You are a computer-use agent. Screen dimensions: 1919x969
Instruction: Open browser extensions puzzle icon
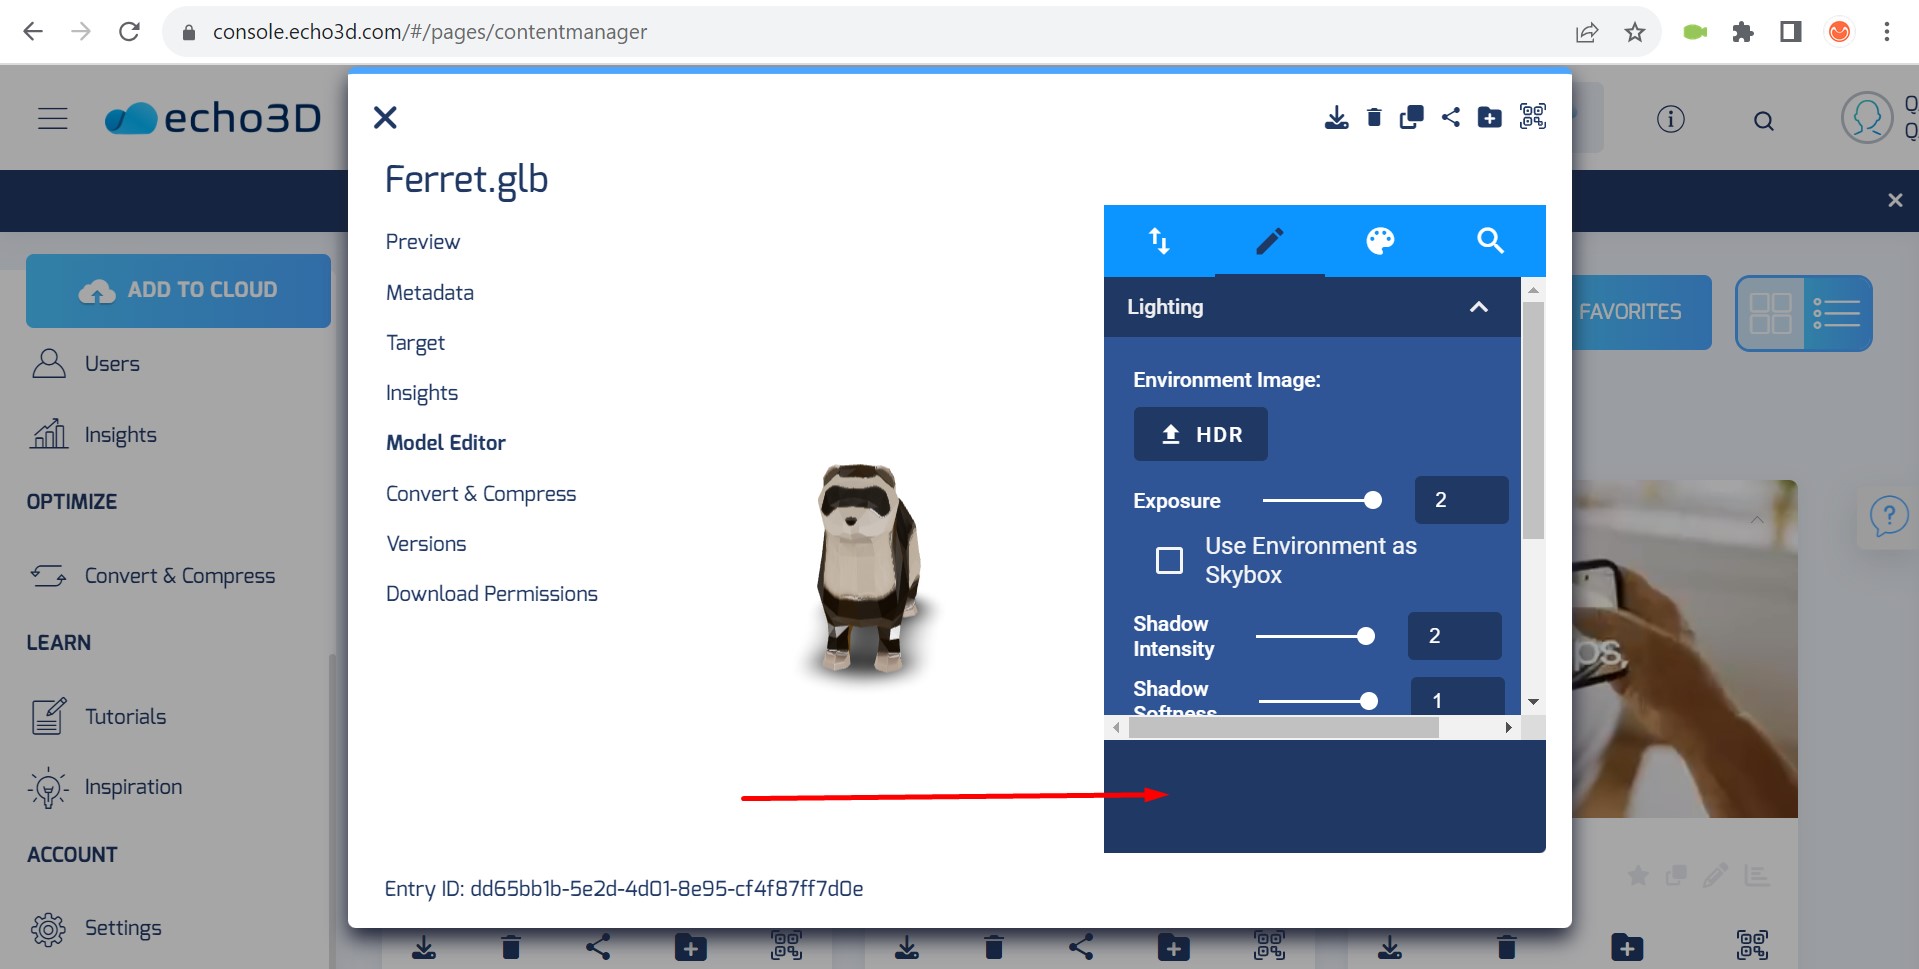(1743, 32)
